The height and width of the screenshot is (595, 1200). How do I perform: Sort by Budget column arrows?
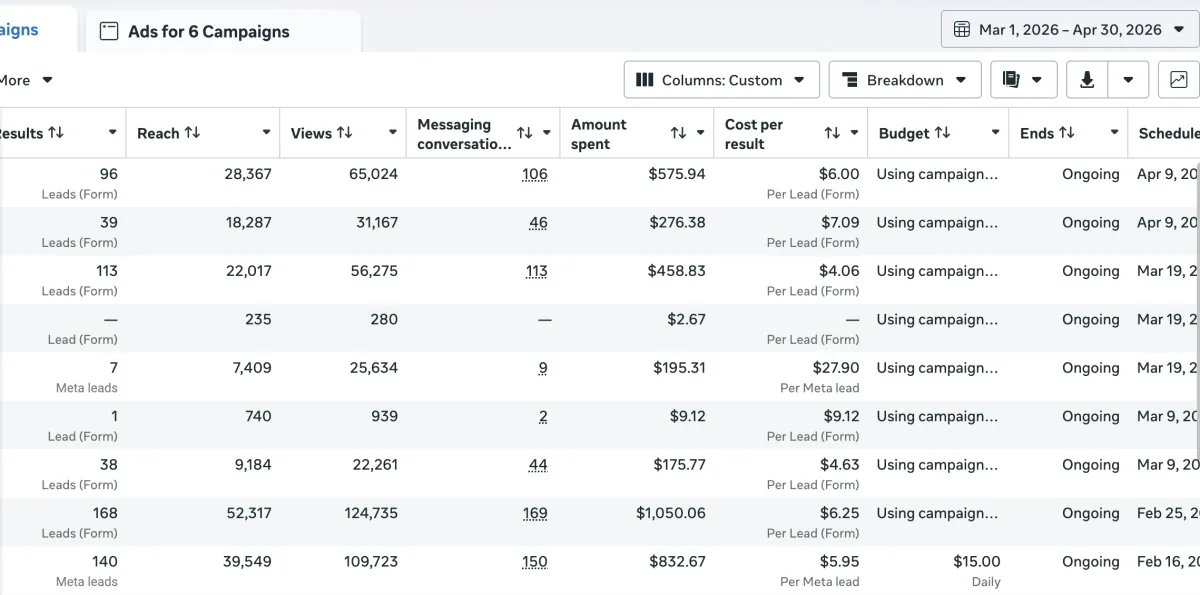click(942, 133)
